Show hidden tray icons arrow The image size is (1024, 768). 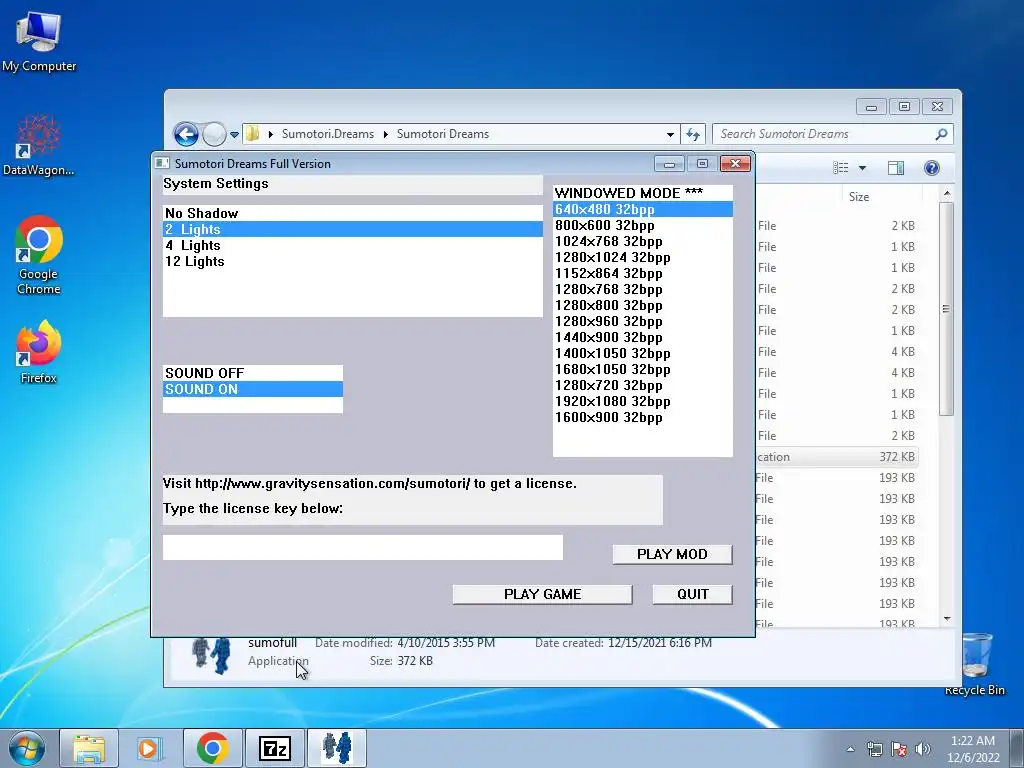(850, 749)
